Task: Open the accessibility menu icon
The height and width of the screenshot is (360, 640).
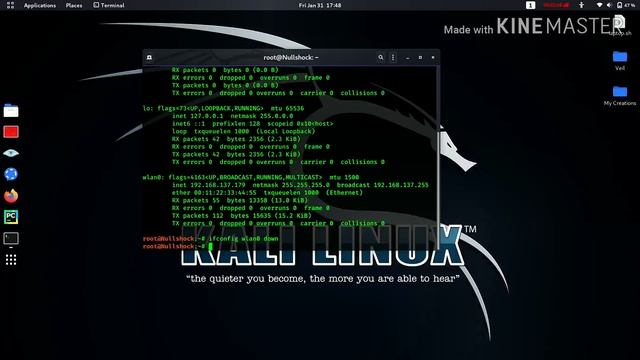Action: click(582, 5)
